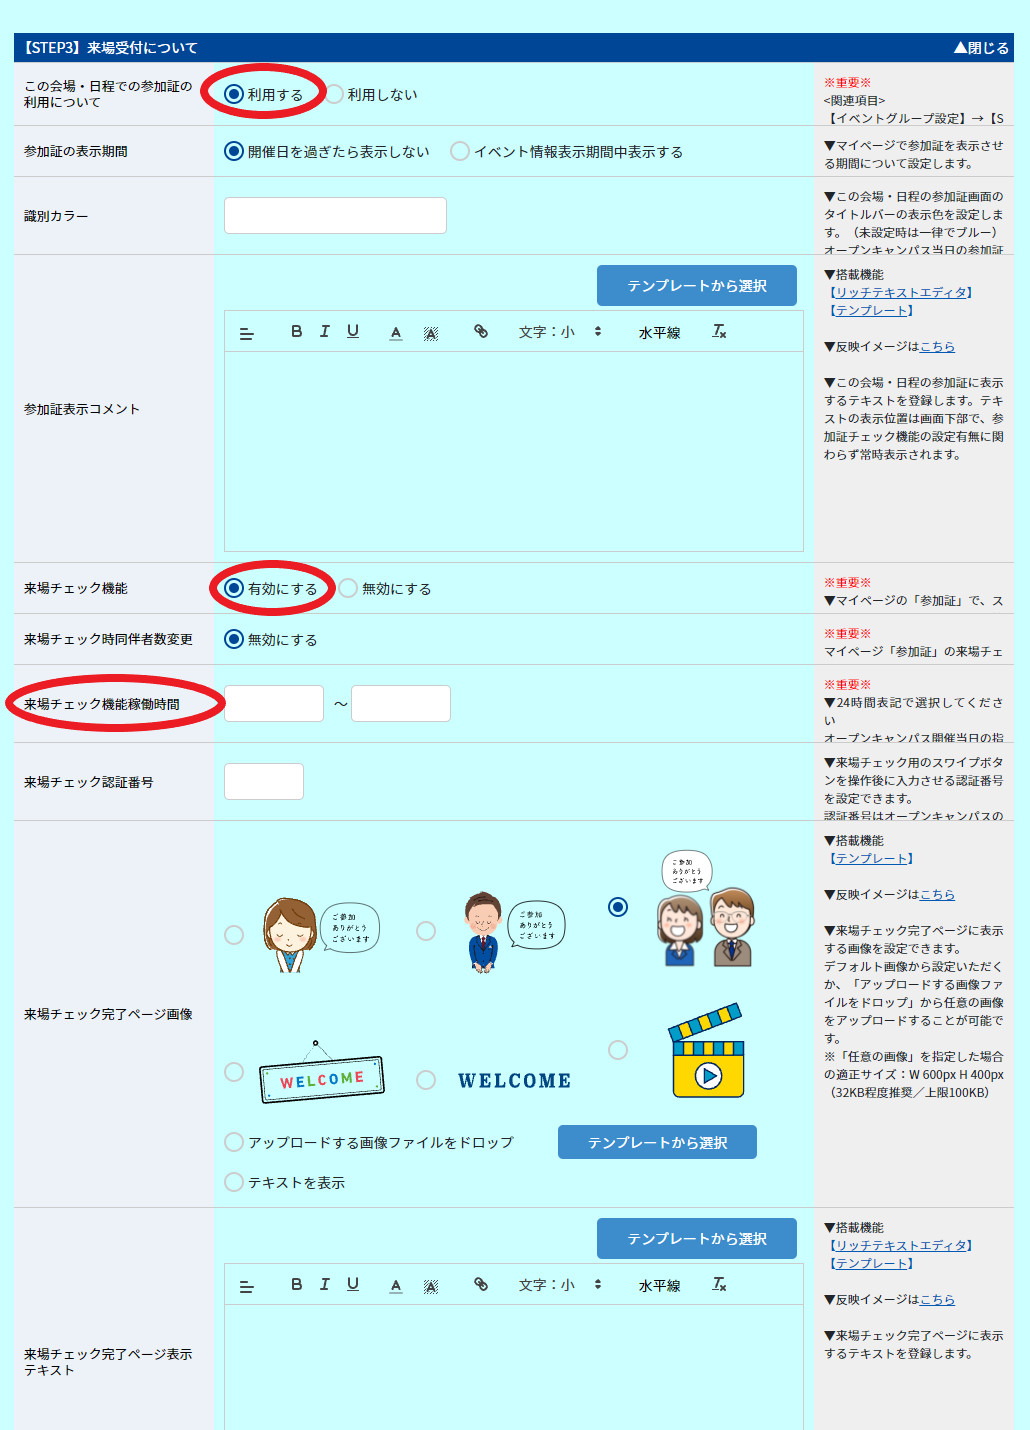Screen dimensions: 1030x1430
Task: Click align icon in 参加証表示コメント editor
Action: pyautogui.click(x=247, y=334)
